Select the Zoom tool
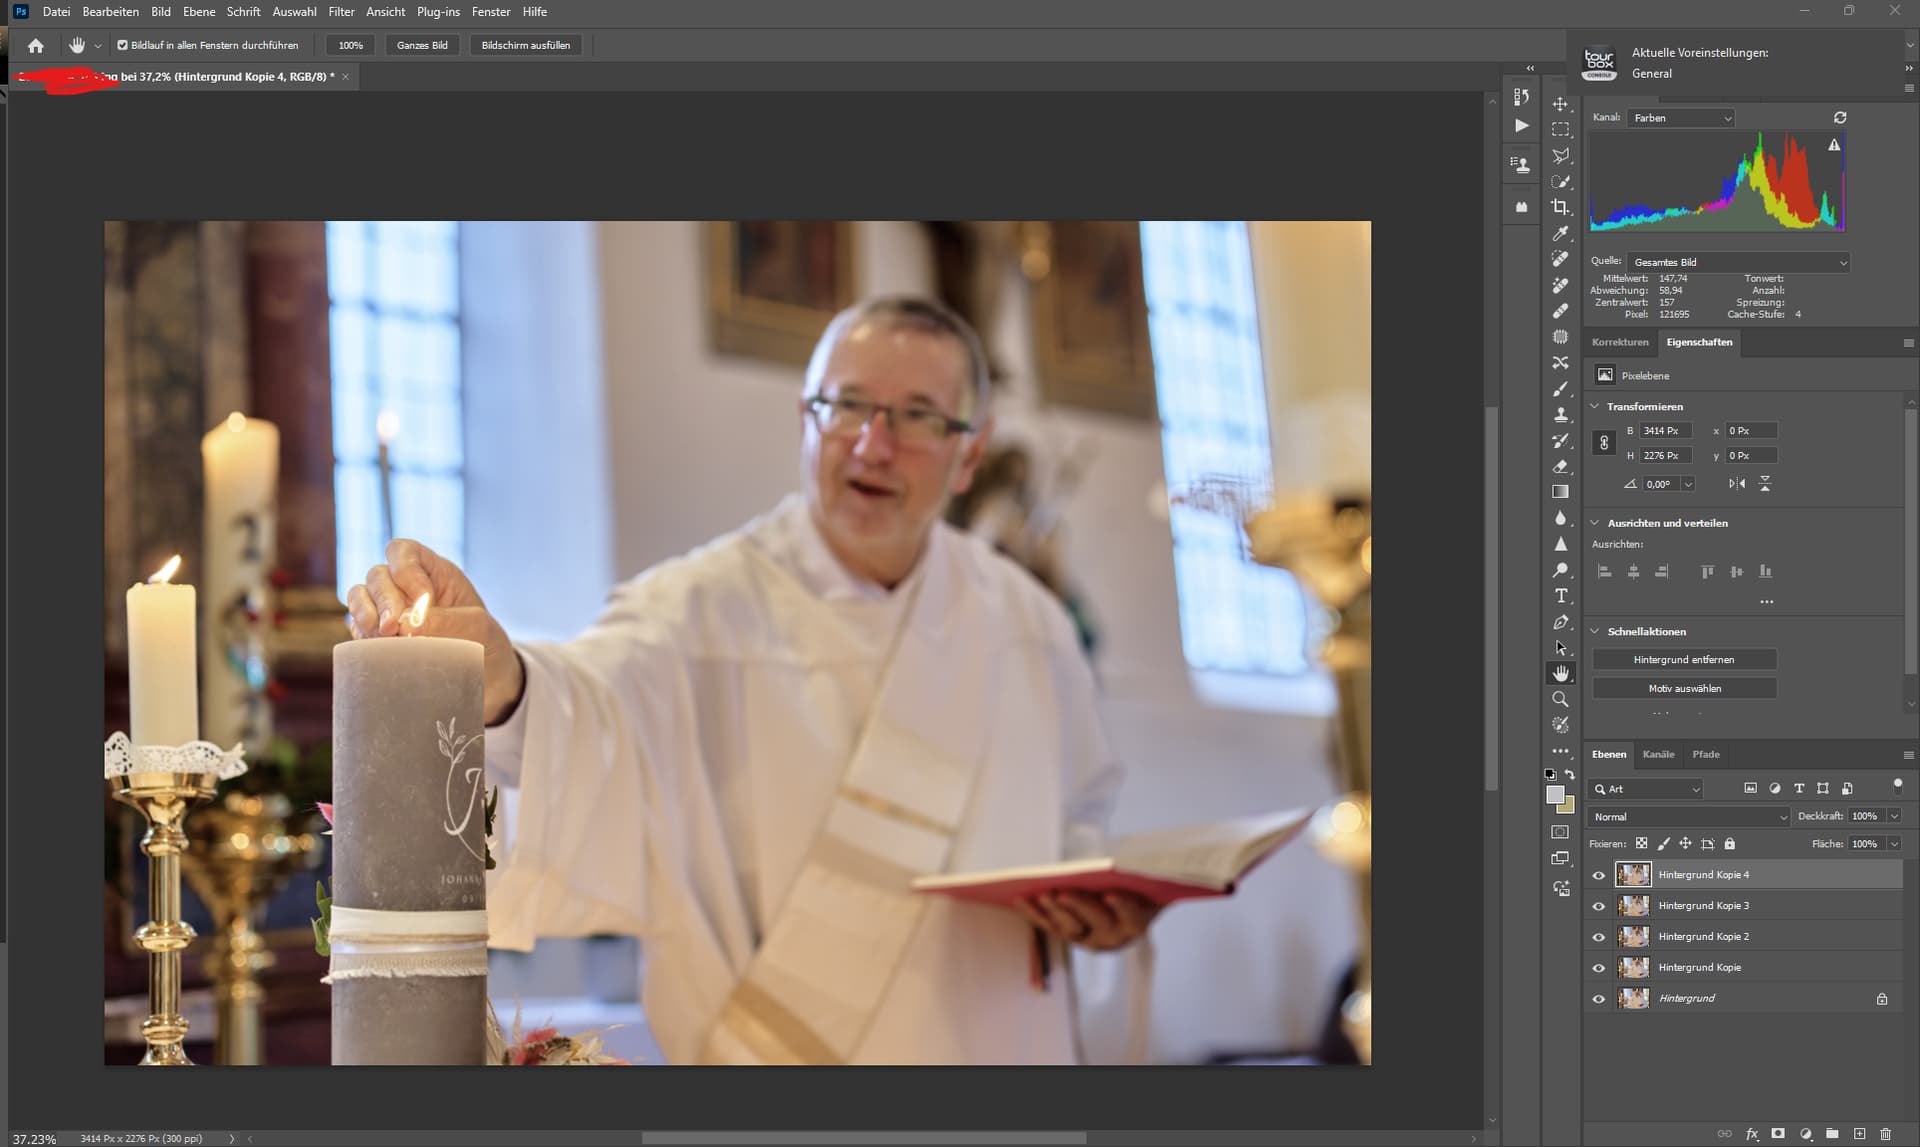The image size is (1920, 1147). coord(1560,699)
